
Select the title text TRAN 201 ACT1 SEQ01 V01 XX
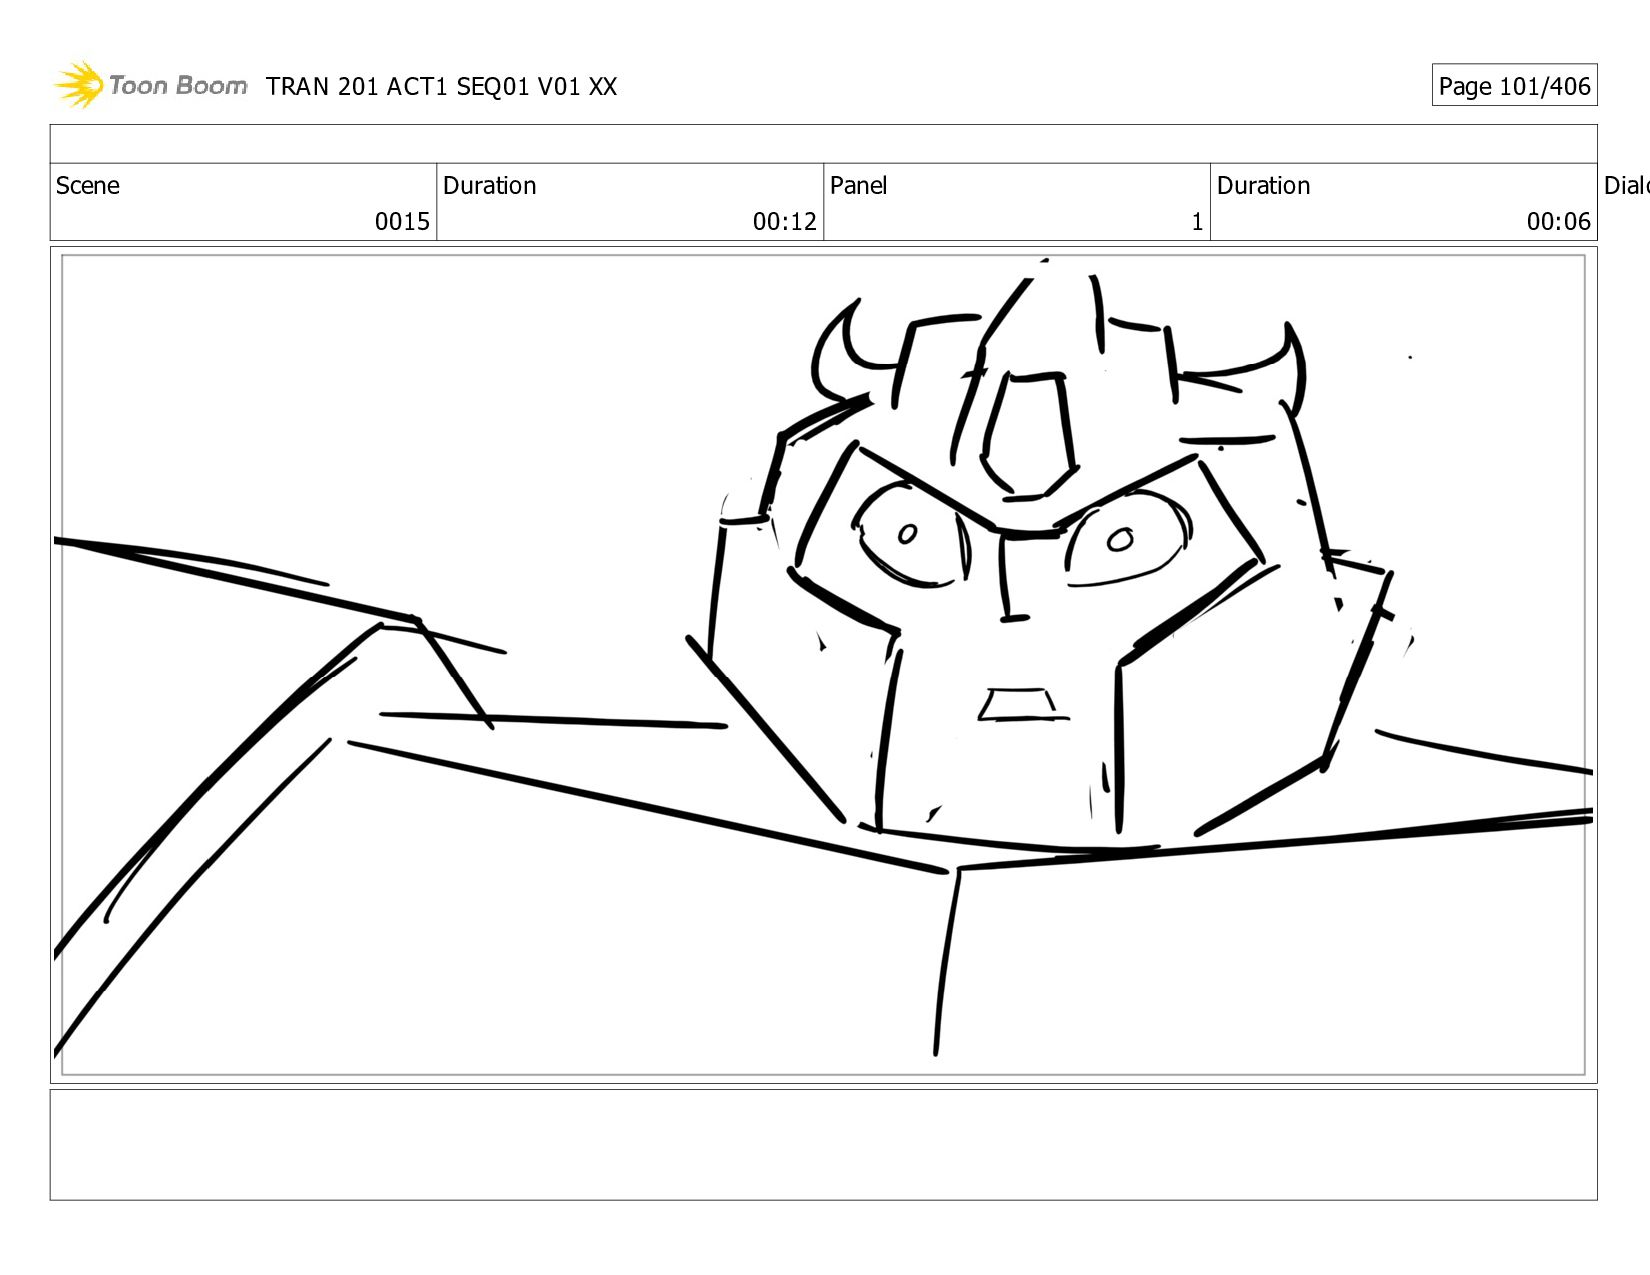point(442,87)
